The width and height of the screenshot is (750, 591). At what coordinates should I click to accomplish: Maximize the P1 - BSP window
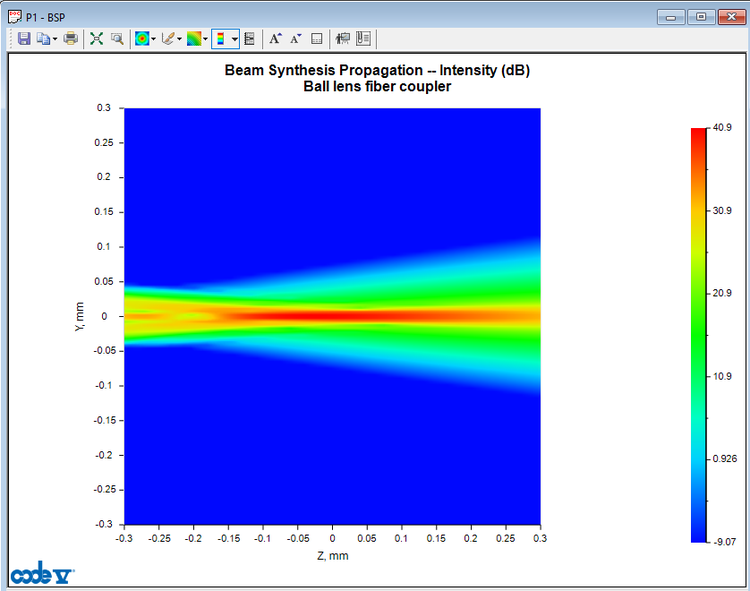tap(701, 17)
